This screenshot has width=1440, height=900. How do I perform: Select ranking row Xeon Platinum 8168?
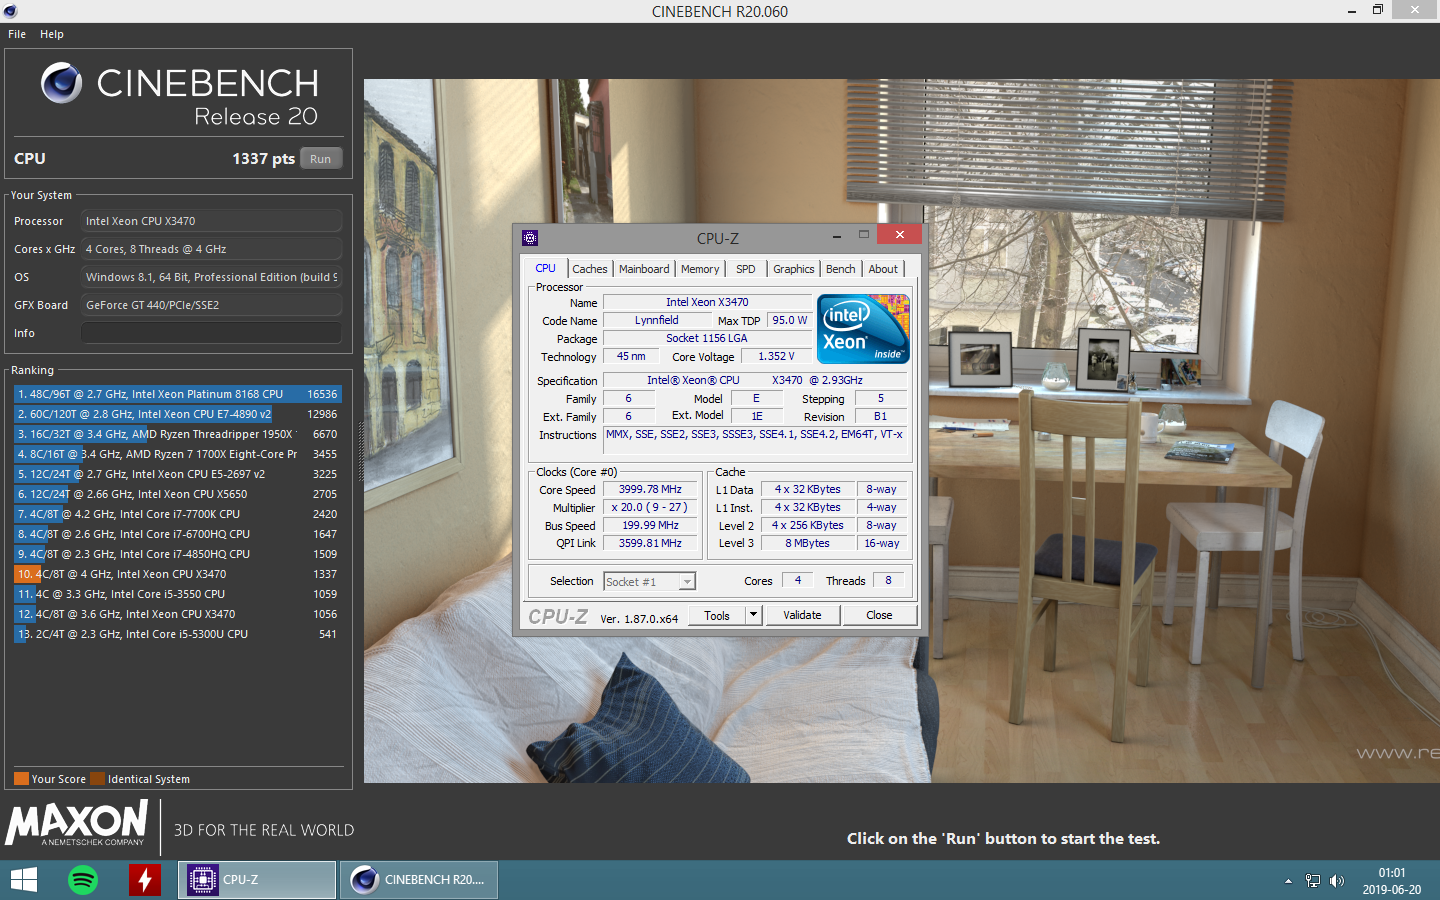[x=178, y=394]
